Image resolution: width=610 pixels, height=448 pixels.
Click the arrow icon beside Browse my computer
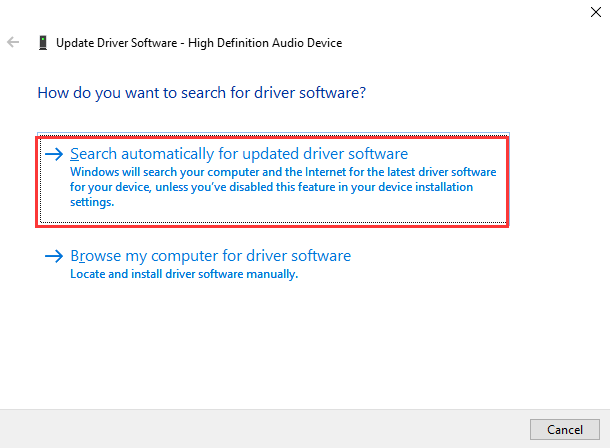pos(54,256)
